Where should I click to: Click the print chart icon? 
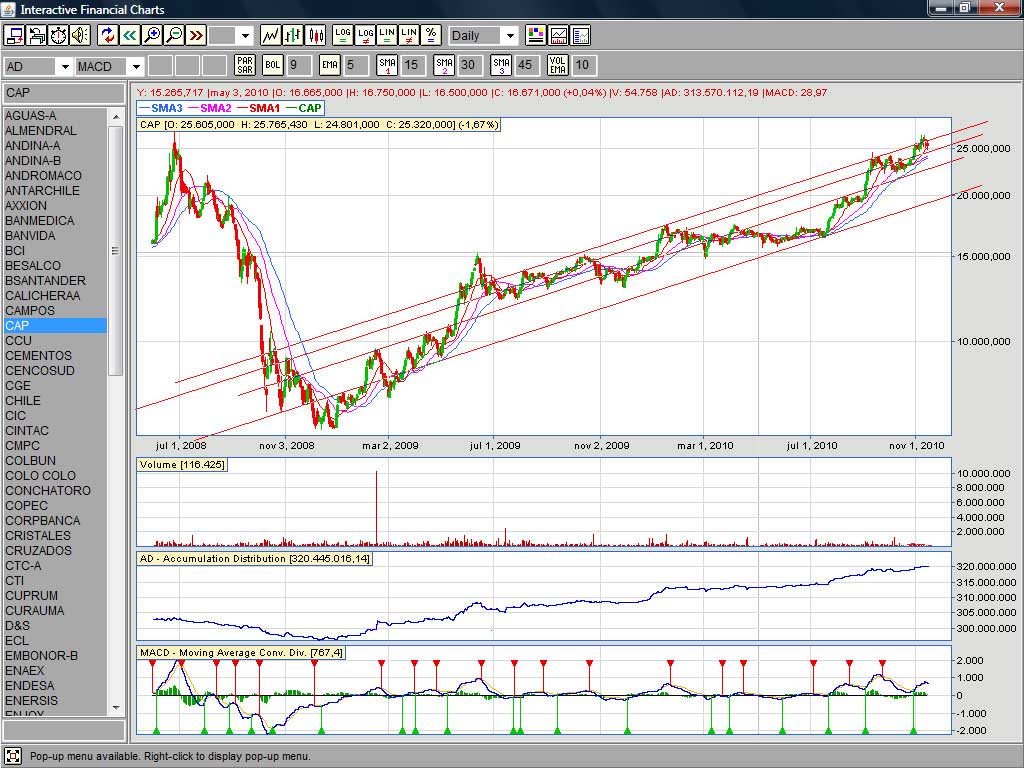point(36,35)
